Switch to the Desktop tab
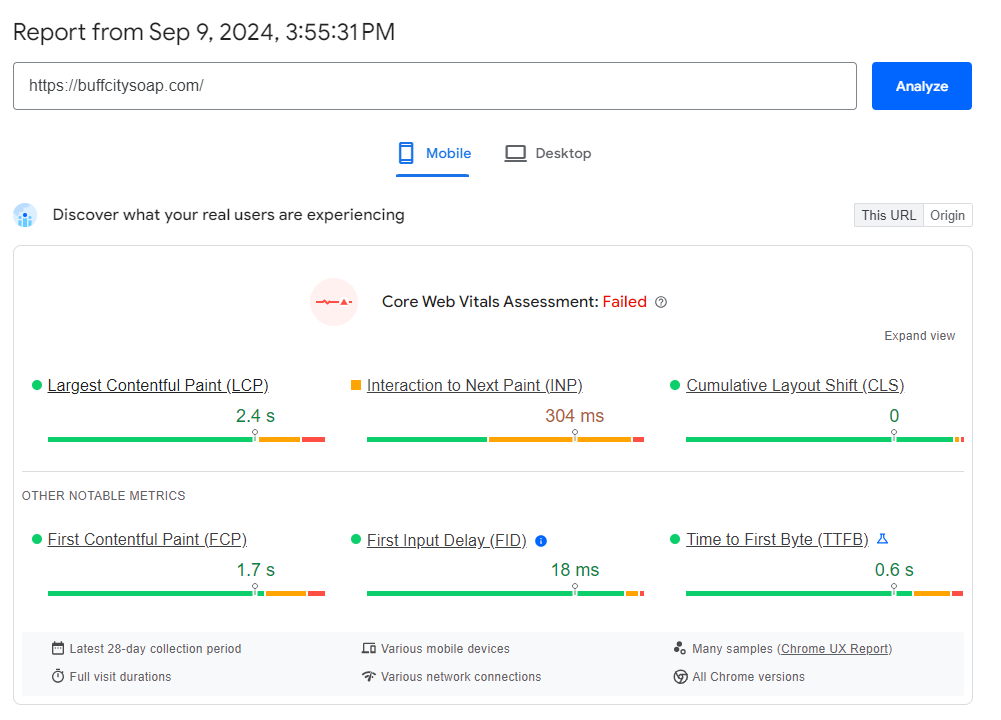 [x=548, y=153]
